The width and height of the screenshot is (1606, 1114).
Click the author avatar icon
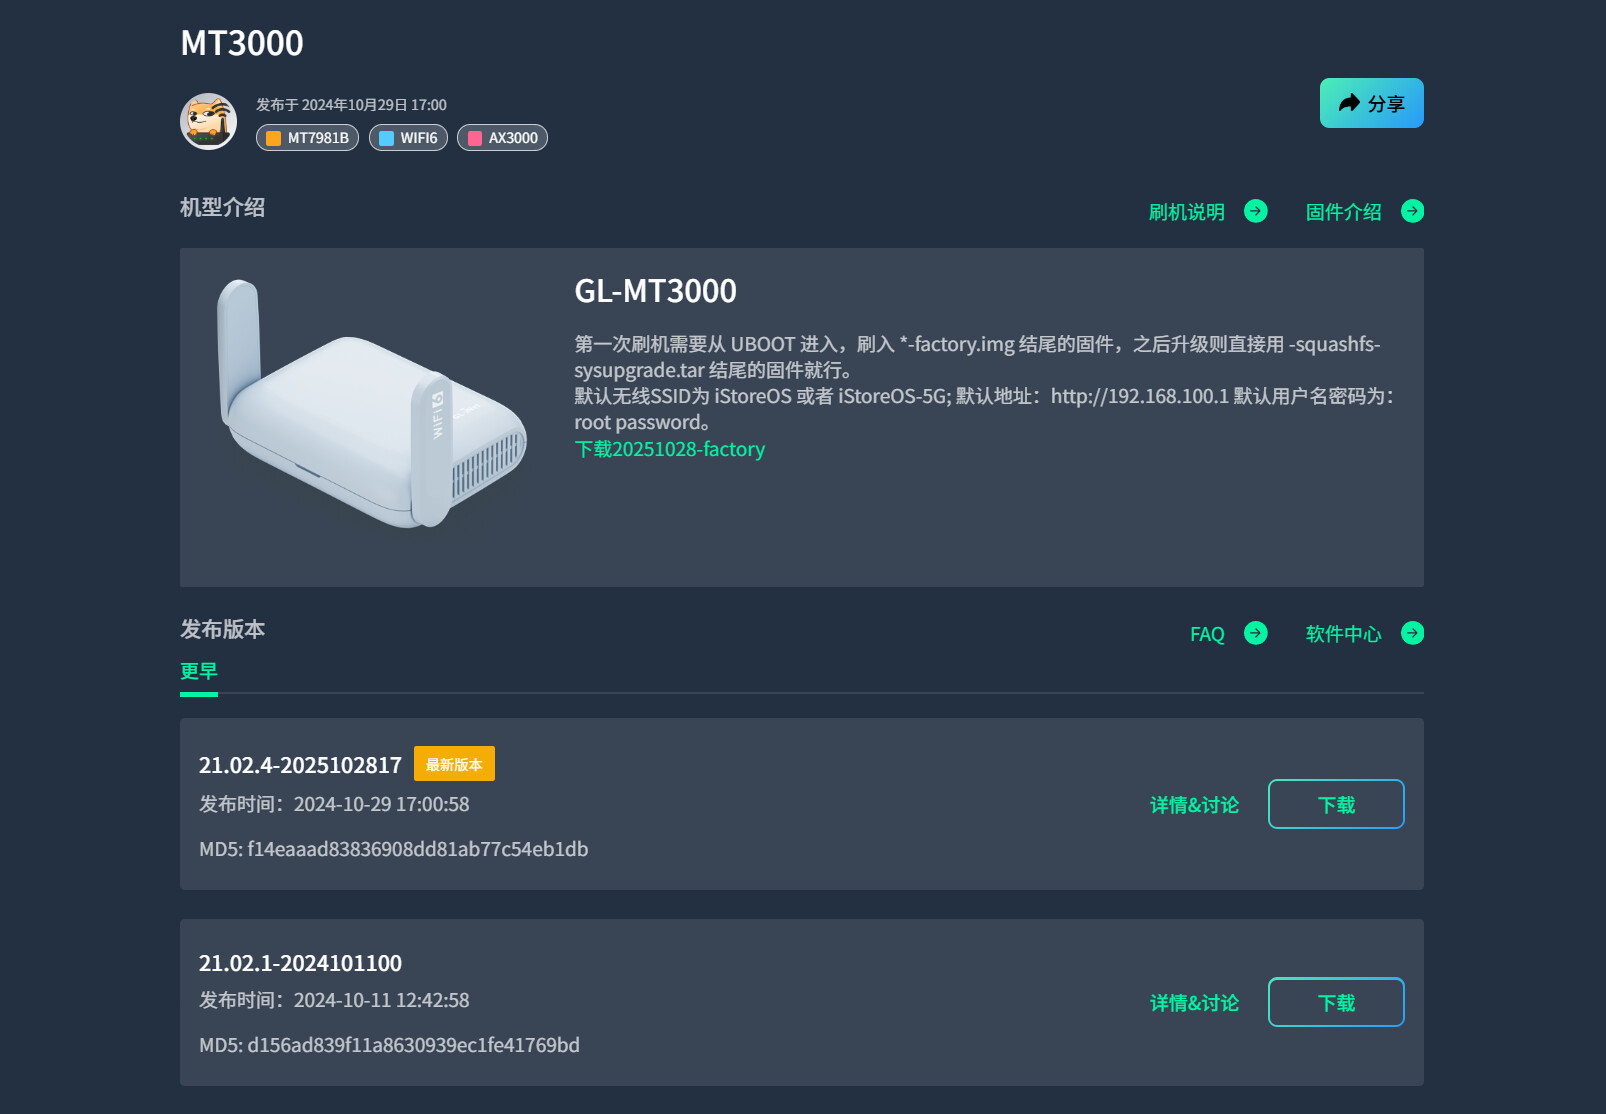(208, 122)
